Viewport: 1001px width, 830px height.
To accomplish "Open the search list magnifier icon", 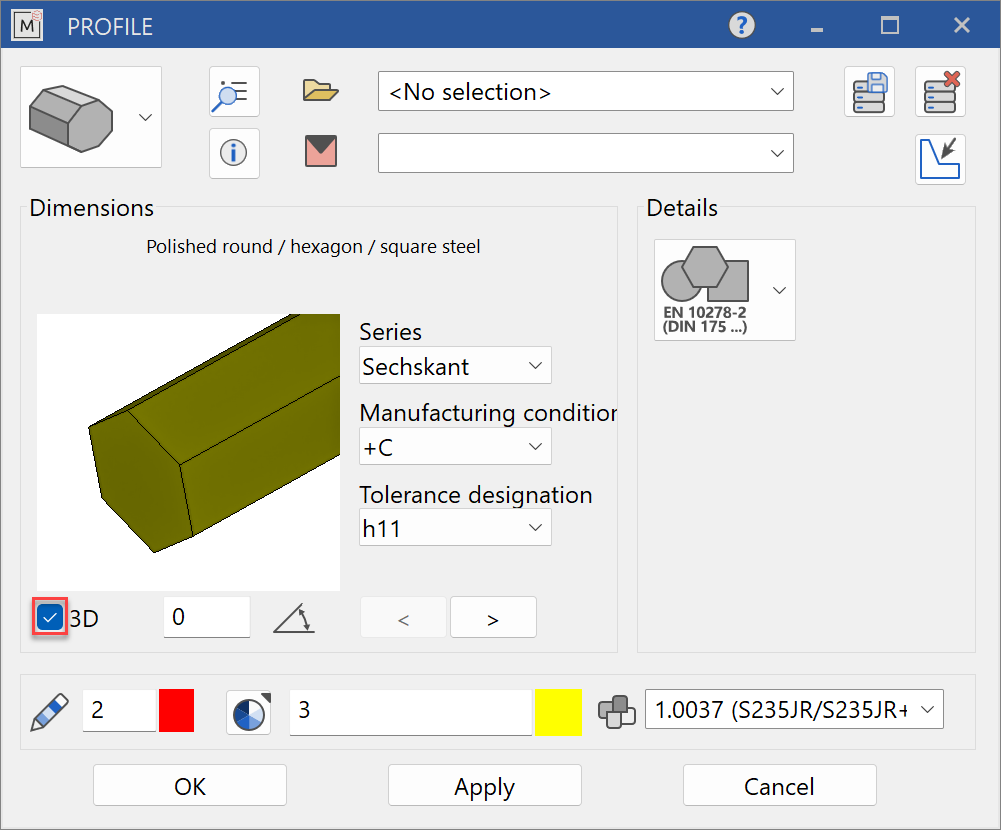I will tap(234, 92).
